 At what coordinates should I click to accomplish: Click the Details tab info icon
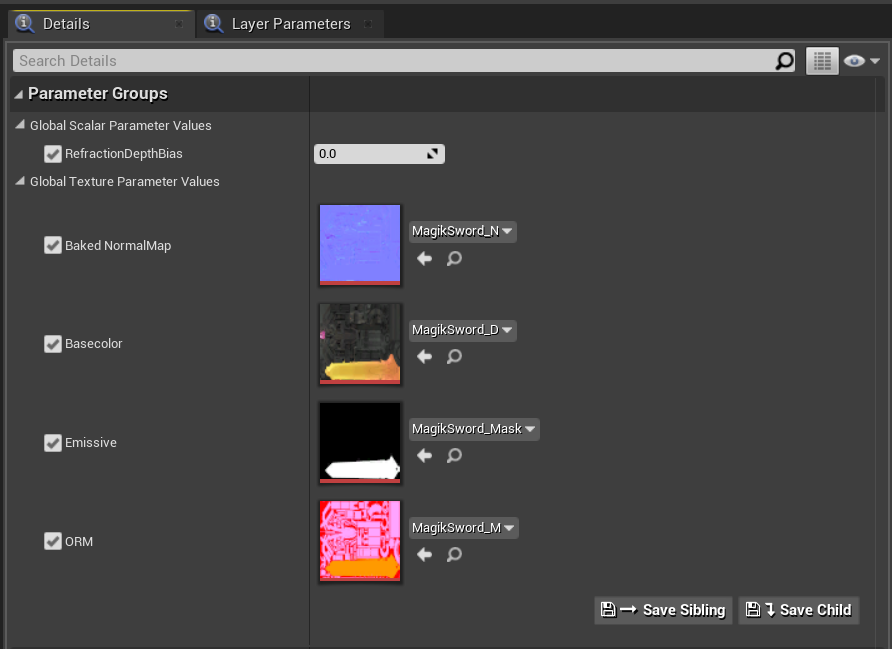tap(24, 23)
